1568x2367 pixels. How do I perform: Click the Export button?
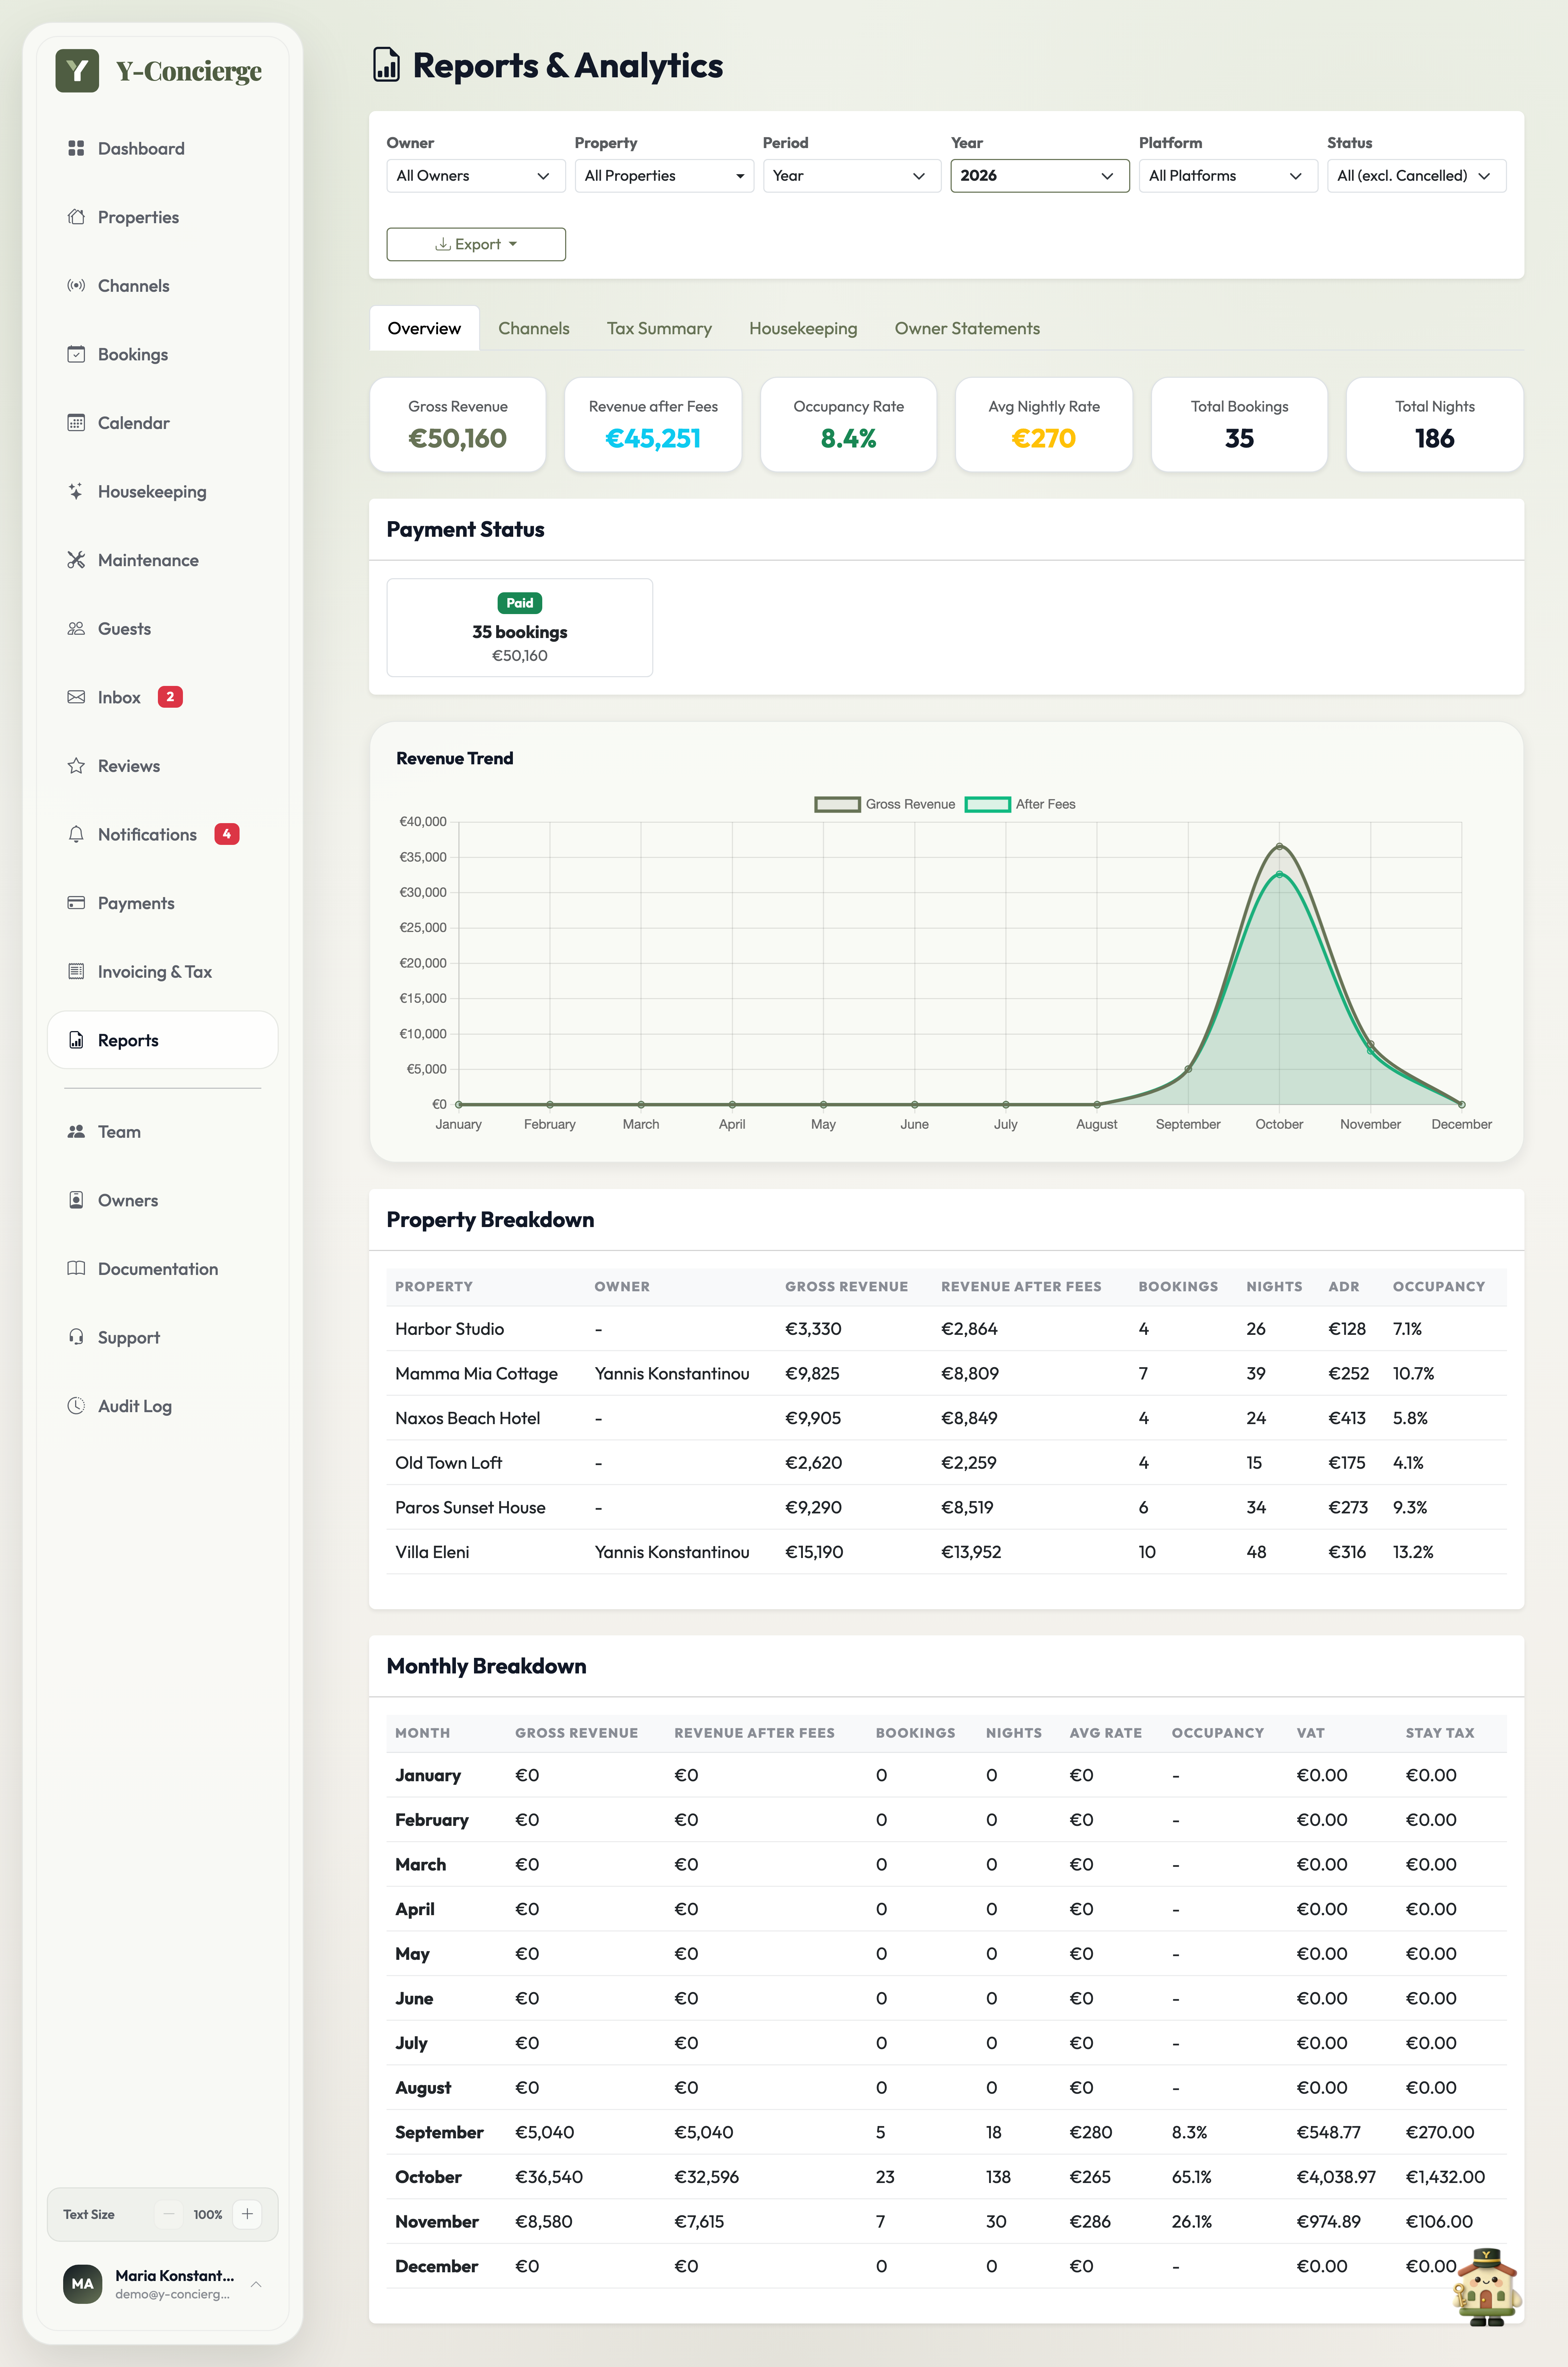[x=476, y=244]
